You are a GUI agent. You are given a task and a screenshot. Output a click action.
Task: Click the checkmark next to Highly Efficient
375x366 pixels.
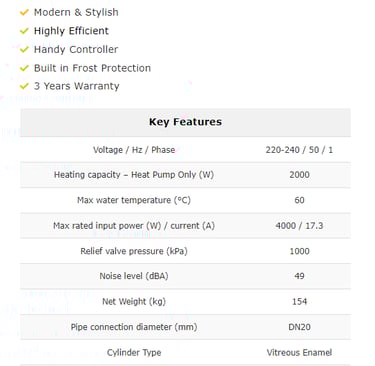[24, 31]
